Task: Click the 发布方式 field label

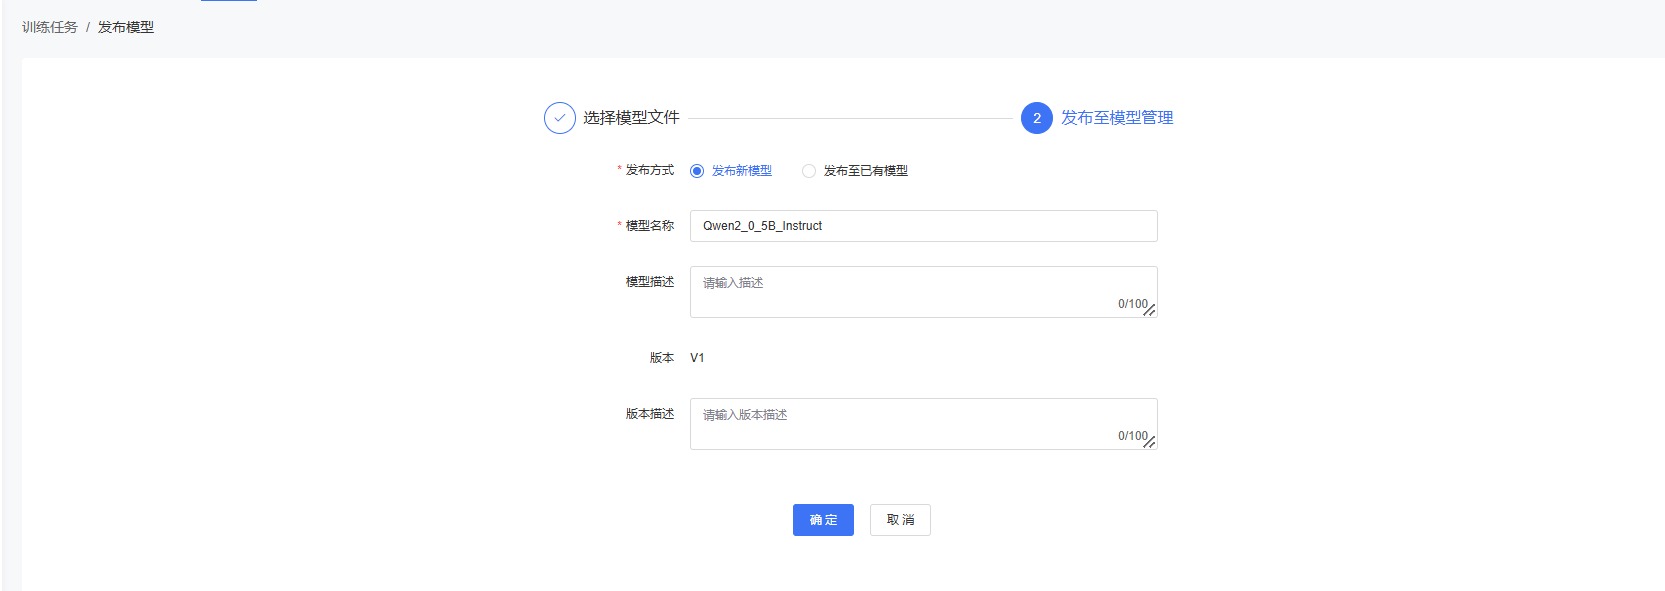Action: (x=649, y=170)
